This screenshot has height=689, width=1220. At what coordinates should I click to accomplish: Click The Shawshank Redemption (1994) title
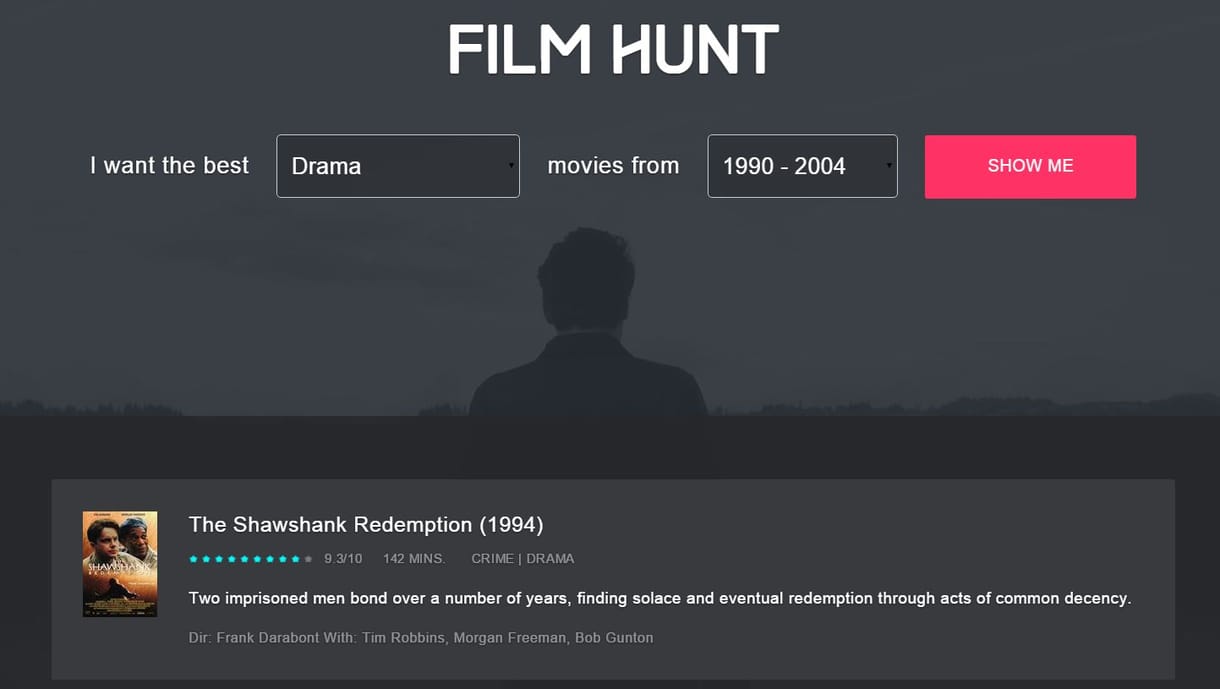tap(366, 525)
